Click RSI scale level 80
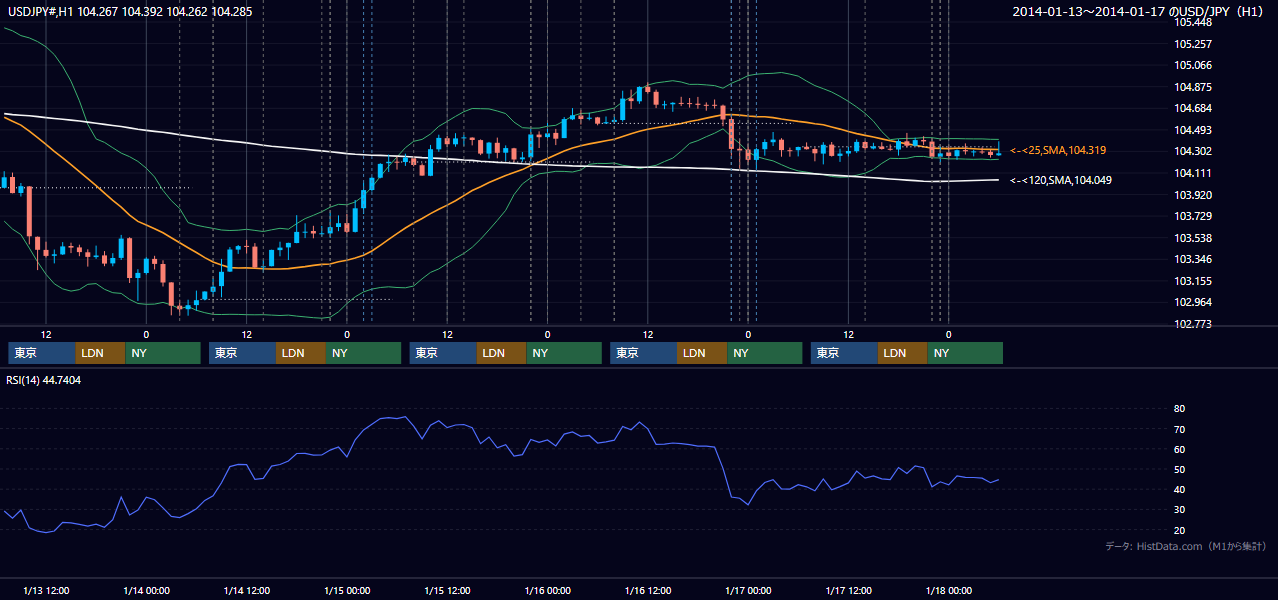Screen dimensions: 1278x600 point(1179,409)
